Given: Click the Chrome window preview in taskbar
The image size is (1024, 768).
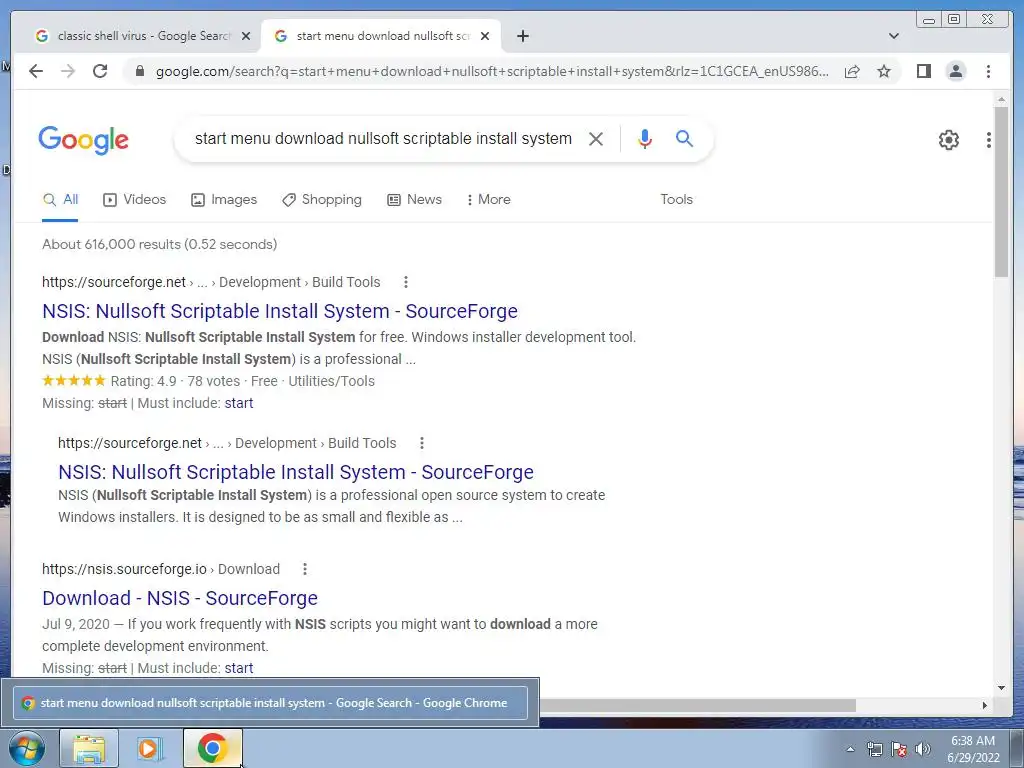Looking at the screenshot, I should click(270, 703).
